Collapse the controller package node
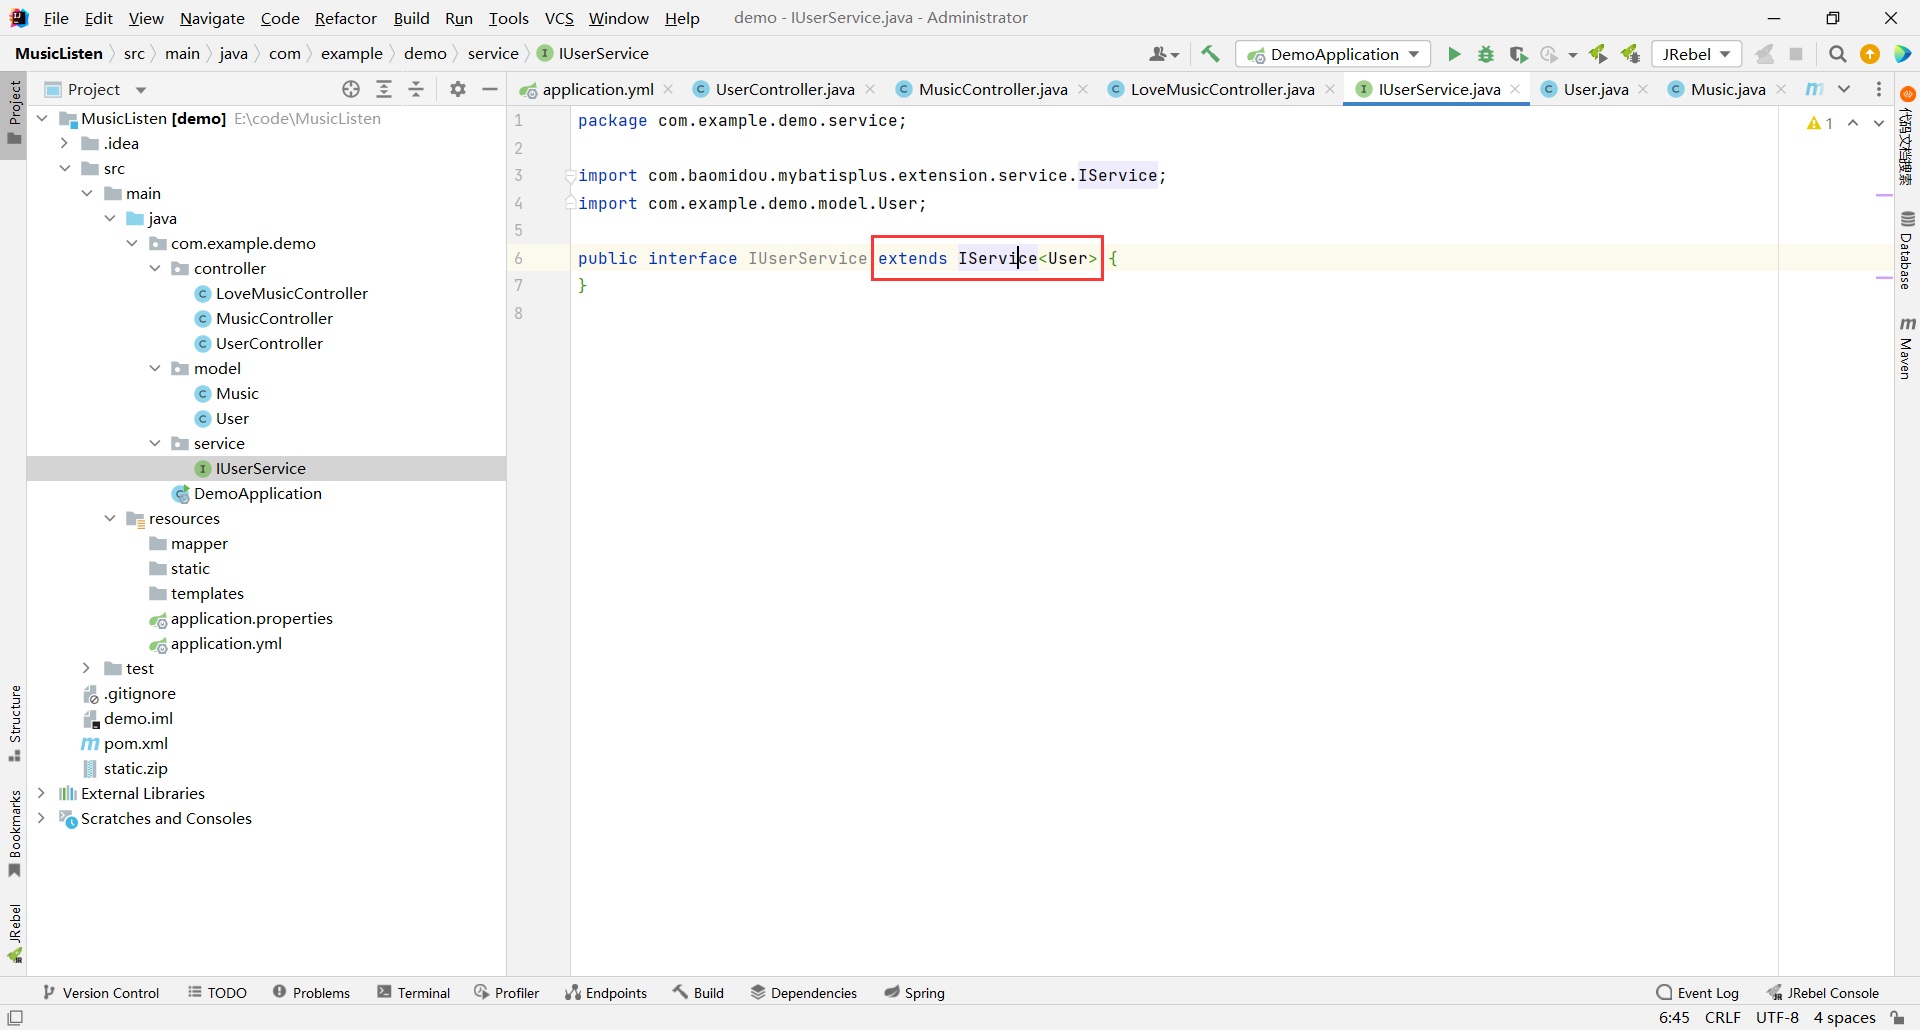The height and width of the screenshot is (1030, 1920). click(155, 268)
